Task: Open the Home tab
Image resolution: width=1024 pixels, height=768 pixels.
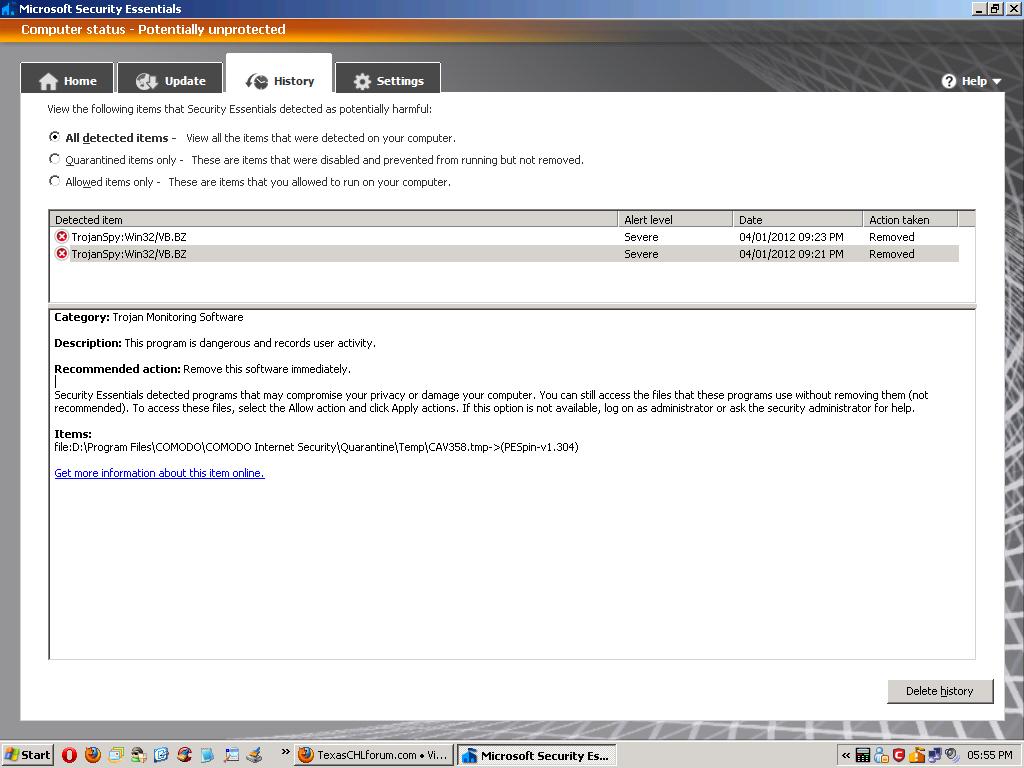Action: 67,79
